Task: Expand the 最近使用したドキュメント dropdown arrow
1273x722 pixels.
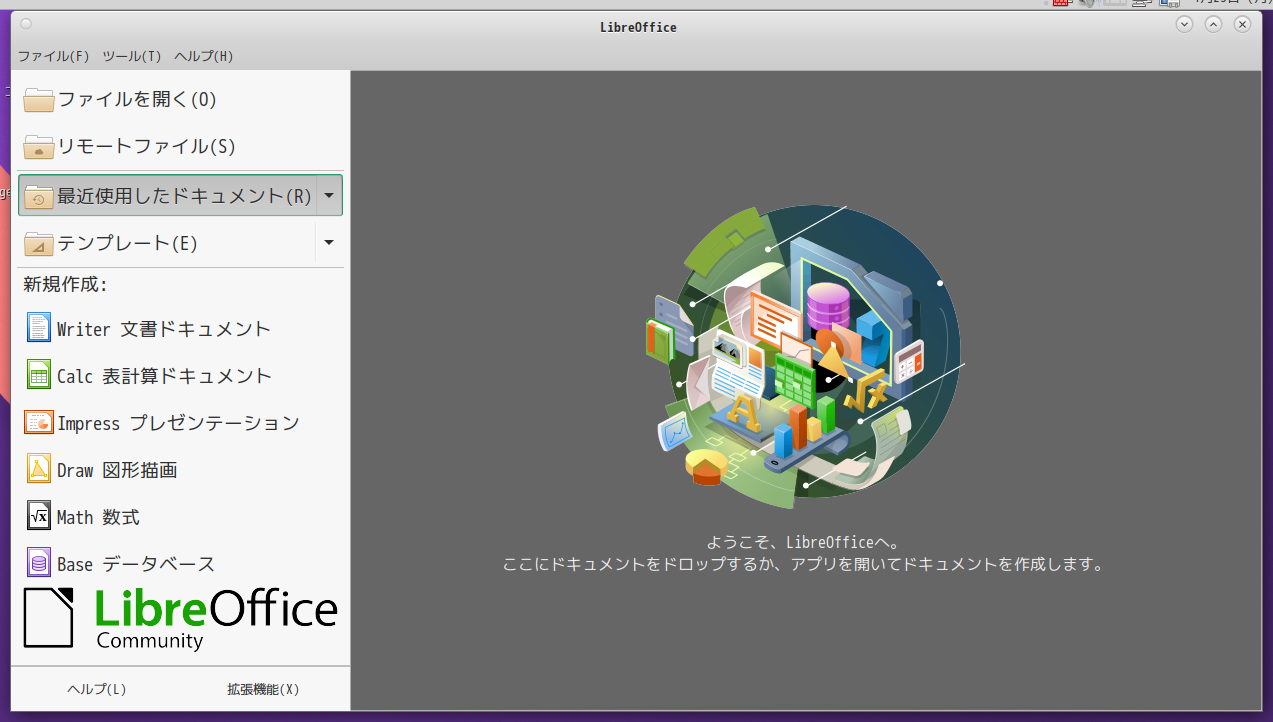Action: pos(329,195)
